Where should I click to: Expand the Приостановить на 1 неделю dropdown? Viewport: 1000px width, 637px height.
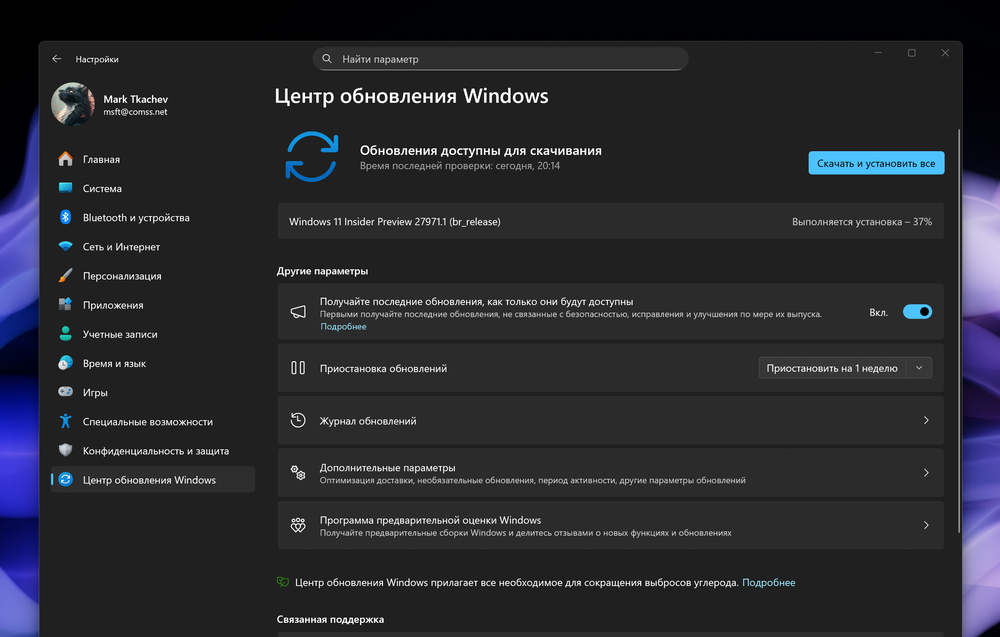(x=918, y=367)
